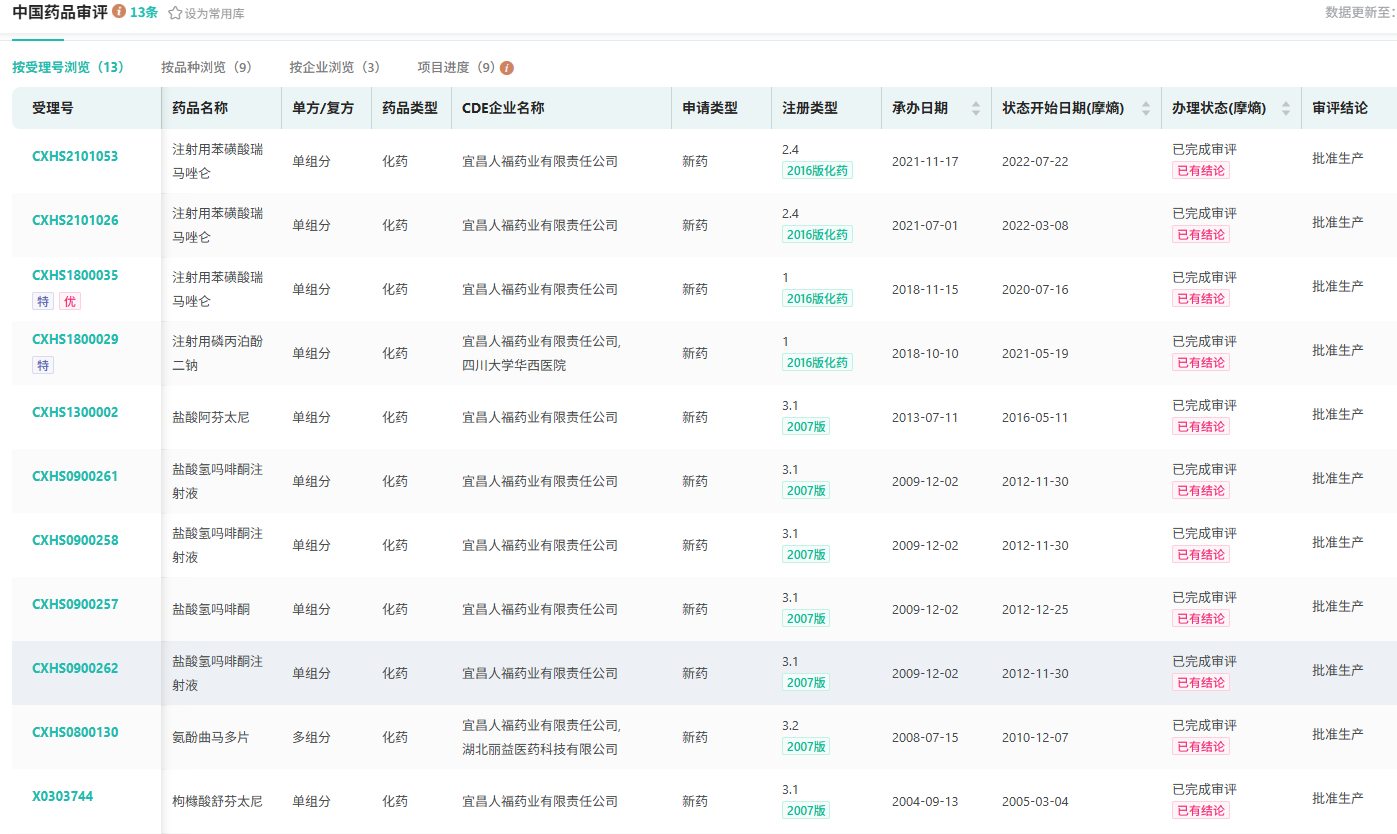The width and height of the screenshot is (1397, 834).
Task: Select the 按受理号浏览 tab
Action: pos(68,68)
